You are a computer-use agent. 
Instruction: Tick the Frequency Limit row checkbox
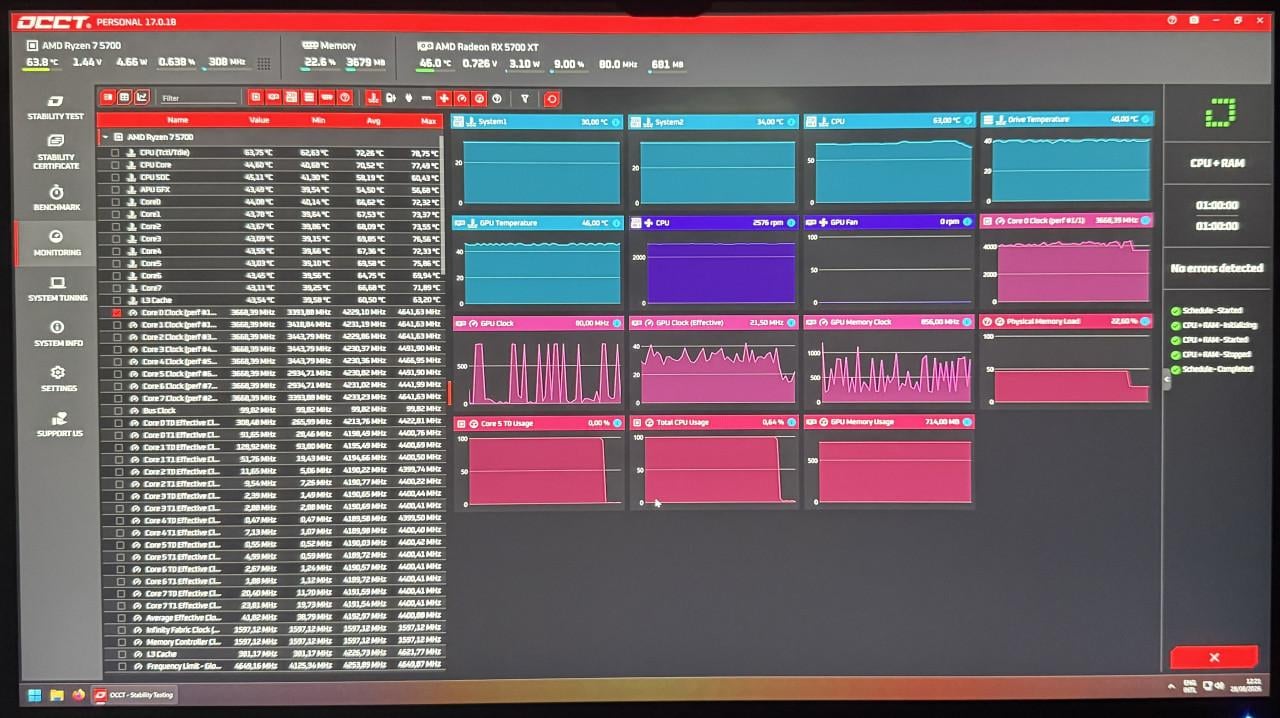pyautogui.click(x=121, y=666)
